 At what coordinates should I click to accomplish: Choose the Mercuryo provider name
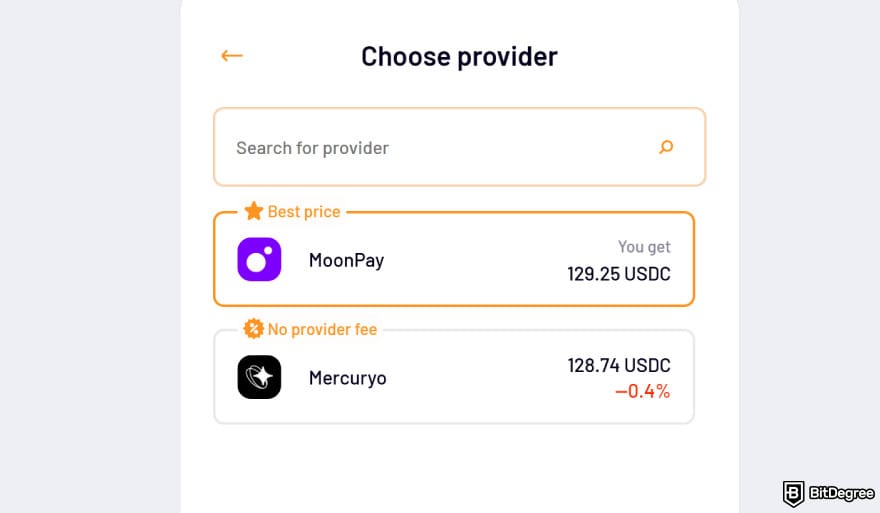pyautogui.click(x=347, y=378)
